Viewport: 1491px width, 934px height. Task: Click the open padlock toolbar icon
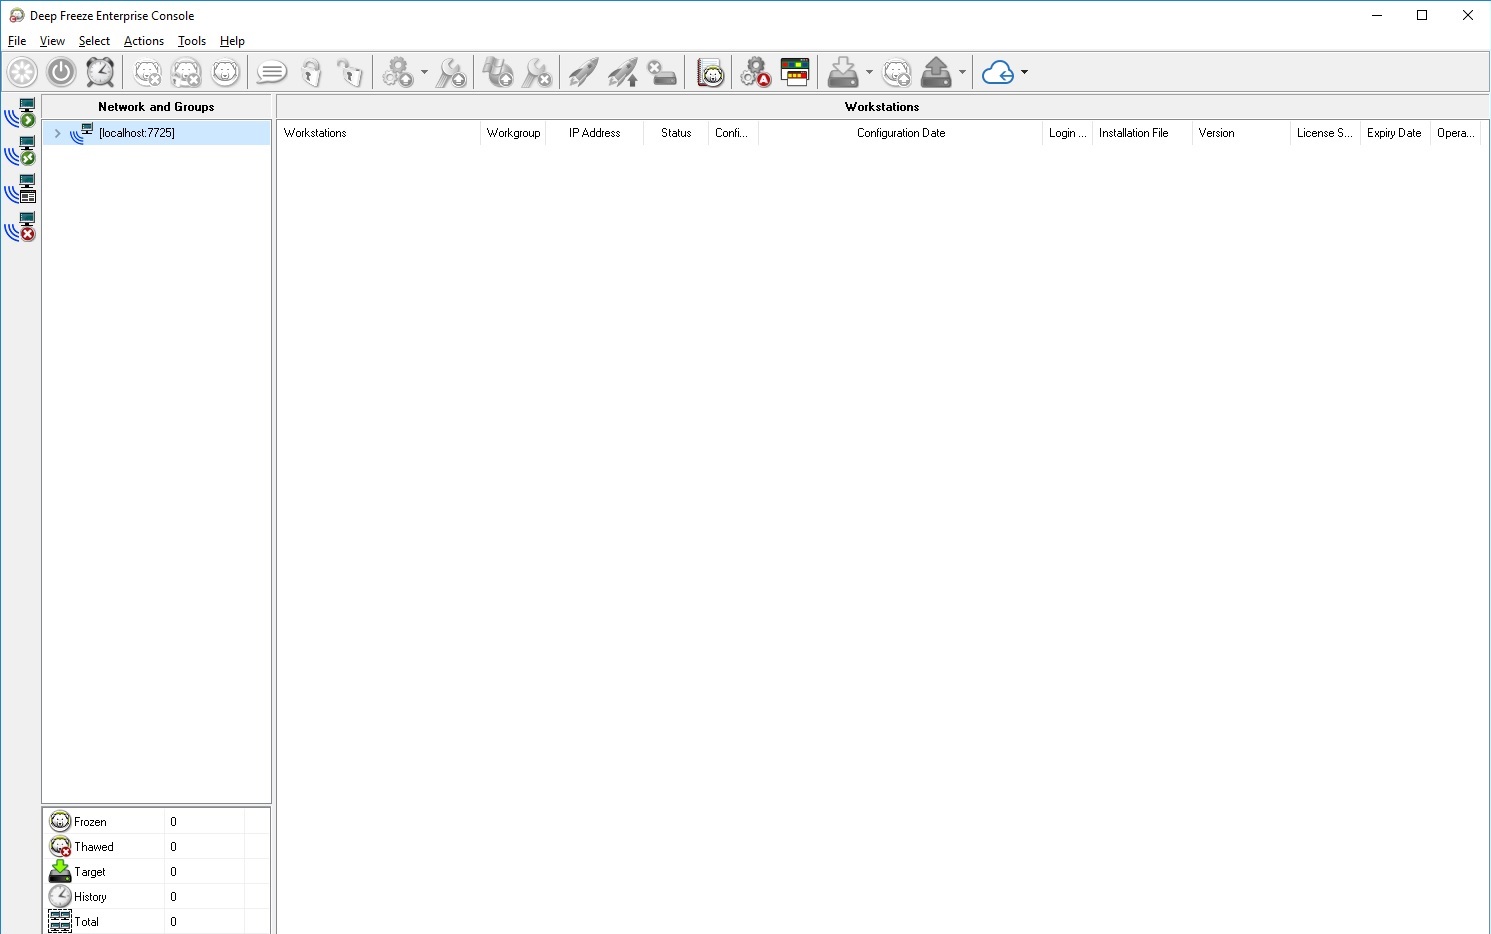click(x=350, y=72)
